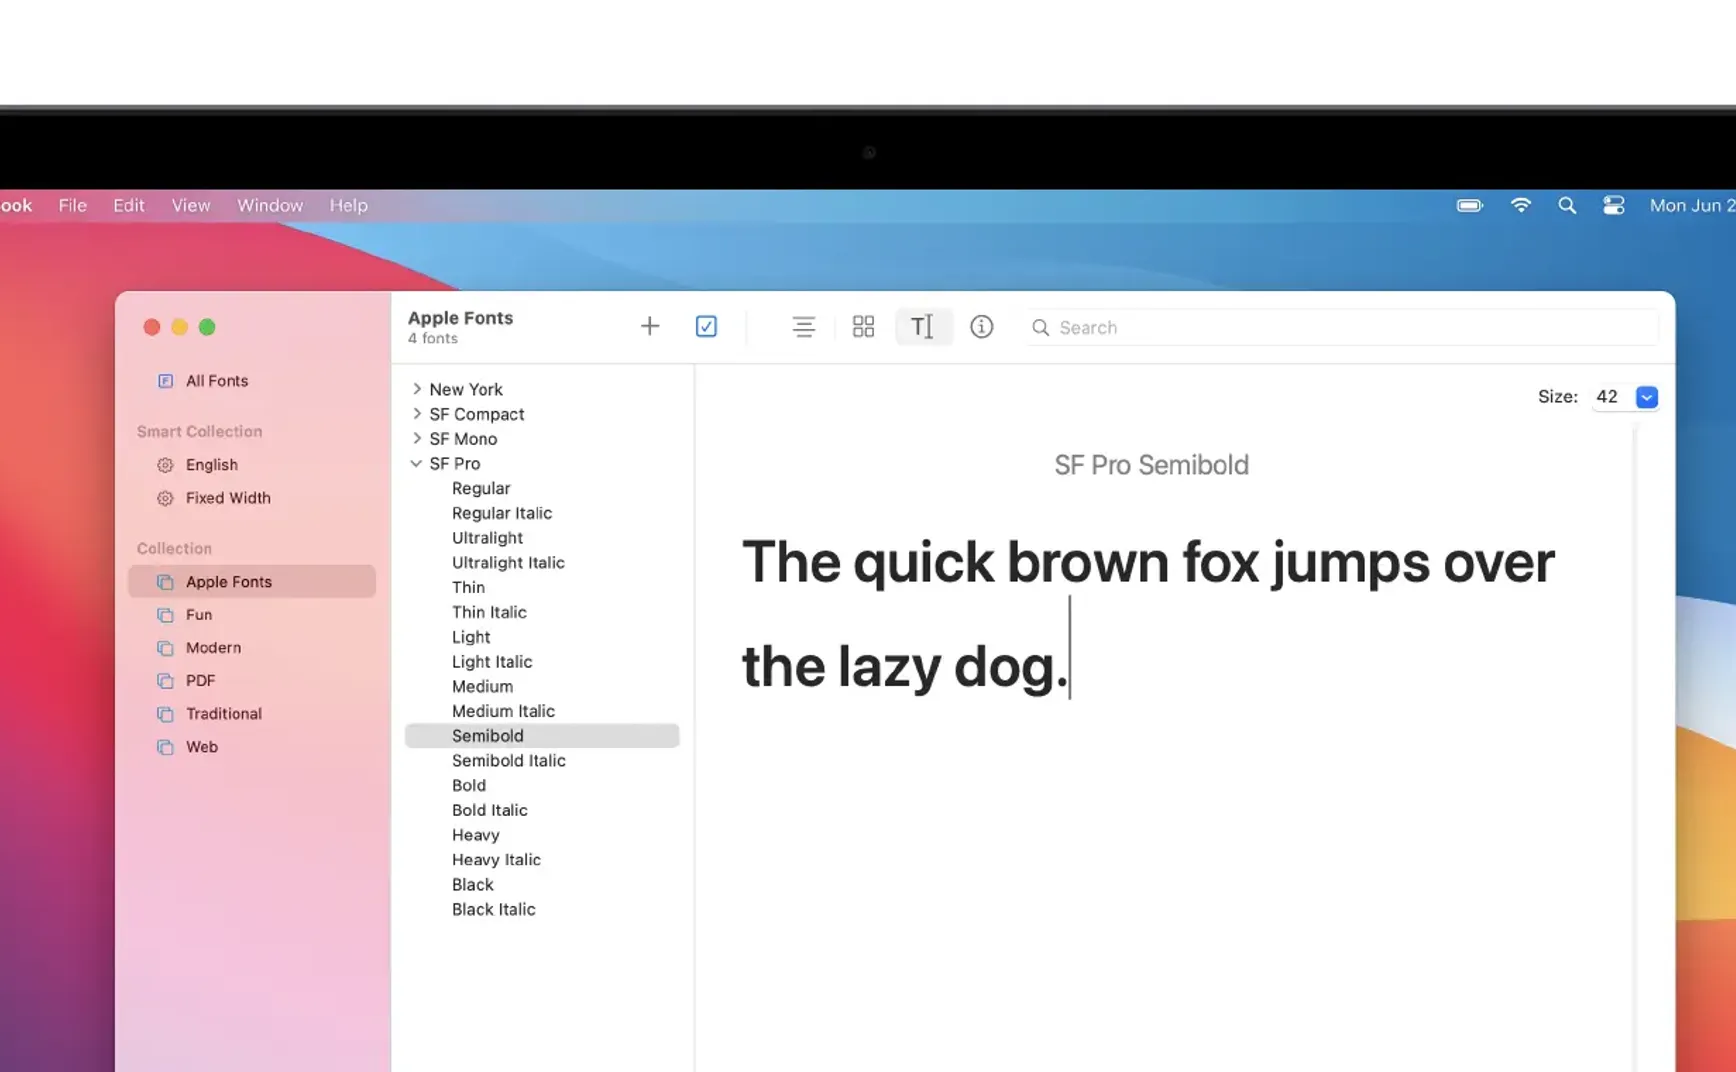Click the add font plus icon
The width and height of the screenshot is (1736, 1072).
(650, 326)
